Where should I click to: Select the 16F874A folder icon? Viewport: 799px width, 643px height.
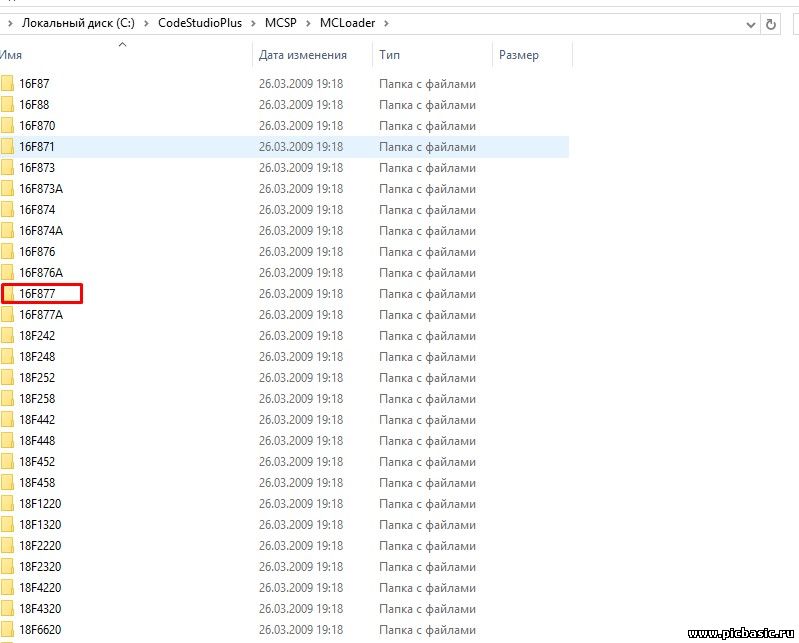[x=7, y=231]
